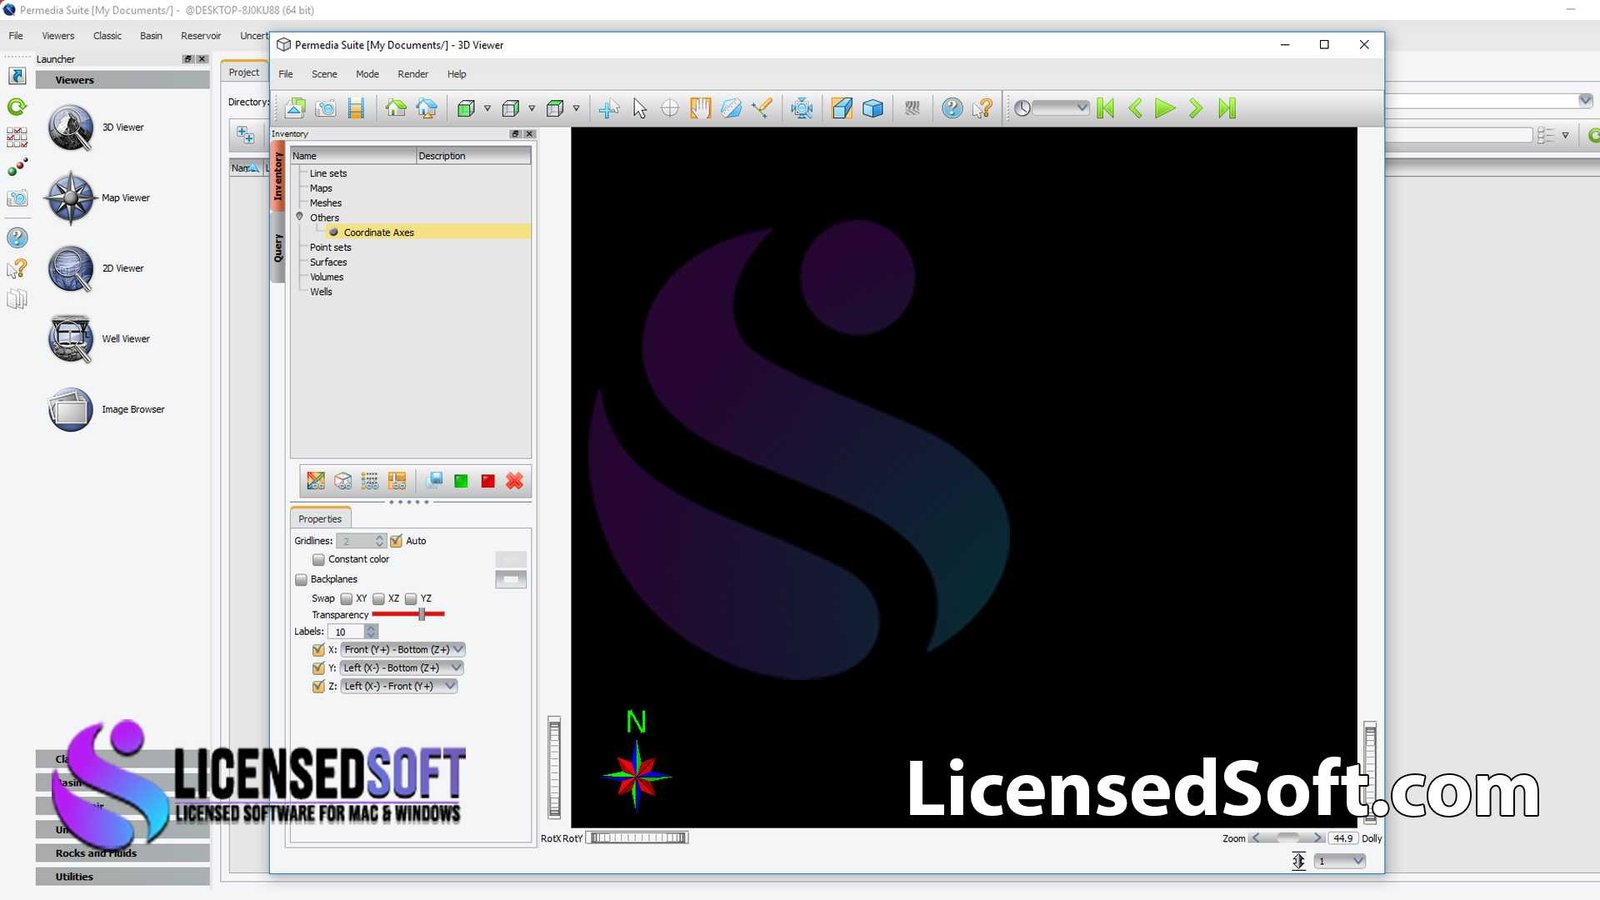Launch the Map Viewer

(70, 198)
